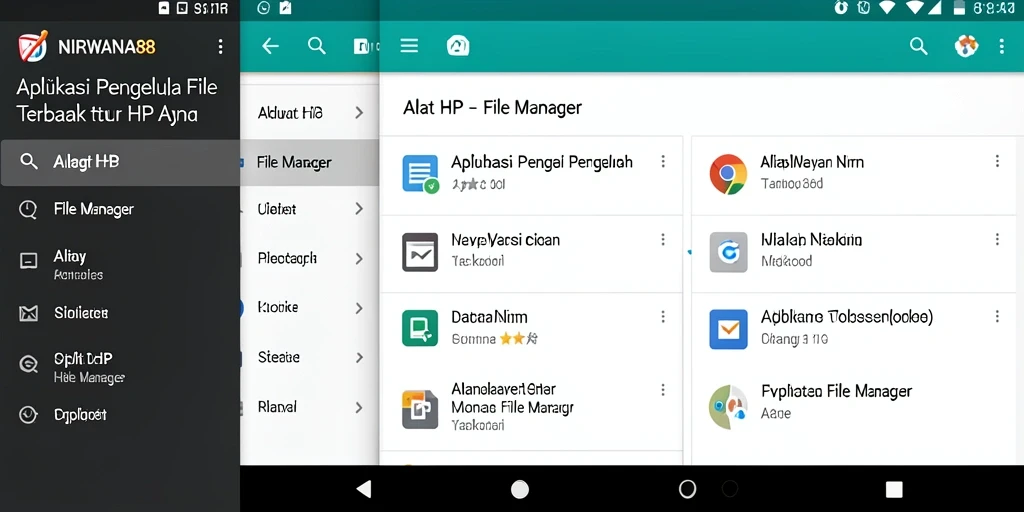The image size is (1024, 512).
Task: Select File Manager in dark sidebar
Action: click(120, 210)
